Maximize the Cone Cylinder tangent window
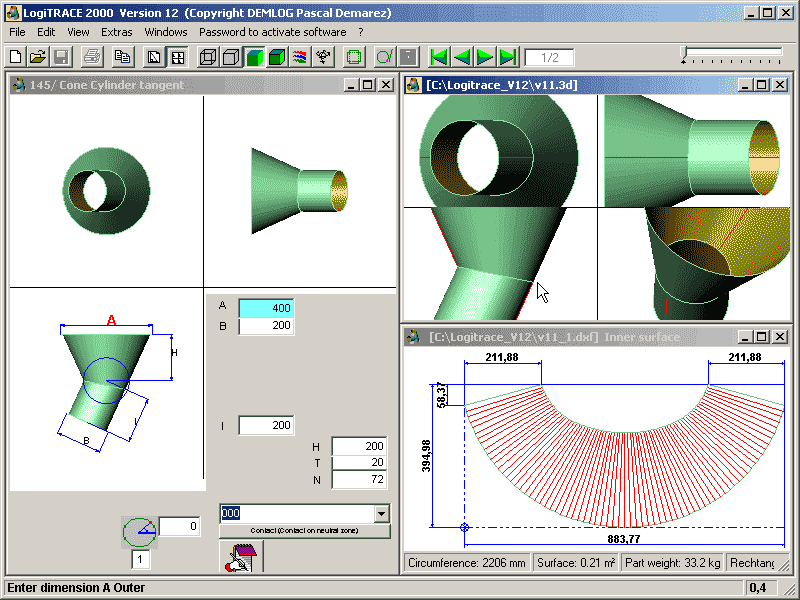 [x=368, y=85]
